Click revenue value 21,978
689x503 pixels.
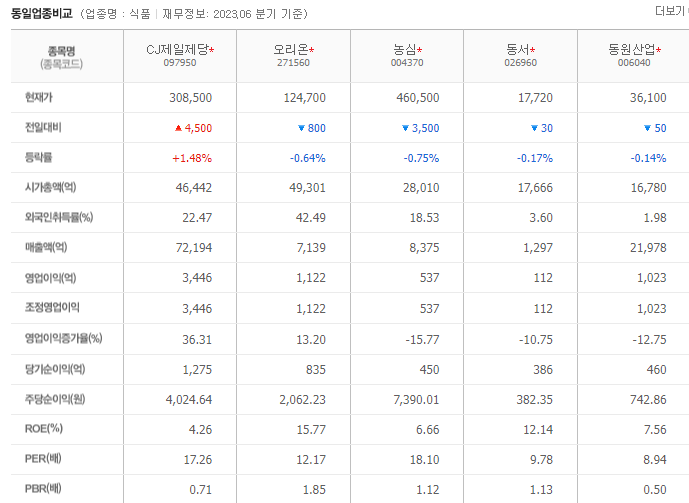tap(649, 248)
